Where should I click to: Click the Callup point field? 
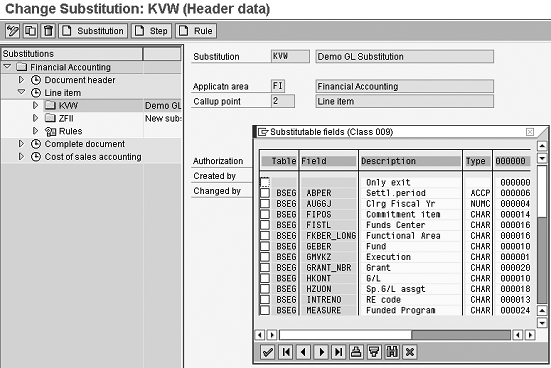click(x=283, y=101)
